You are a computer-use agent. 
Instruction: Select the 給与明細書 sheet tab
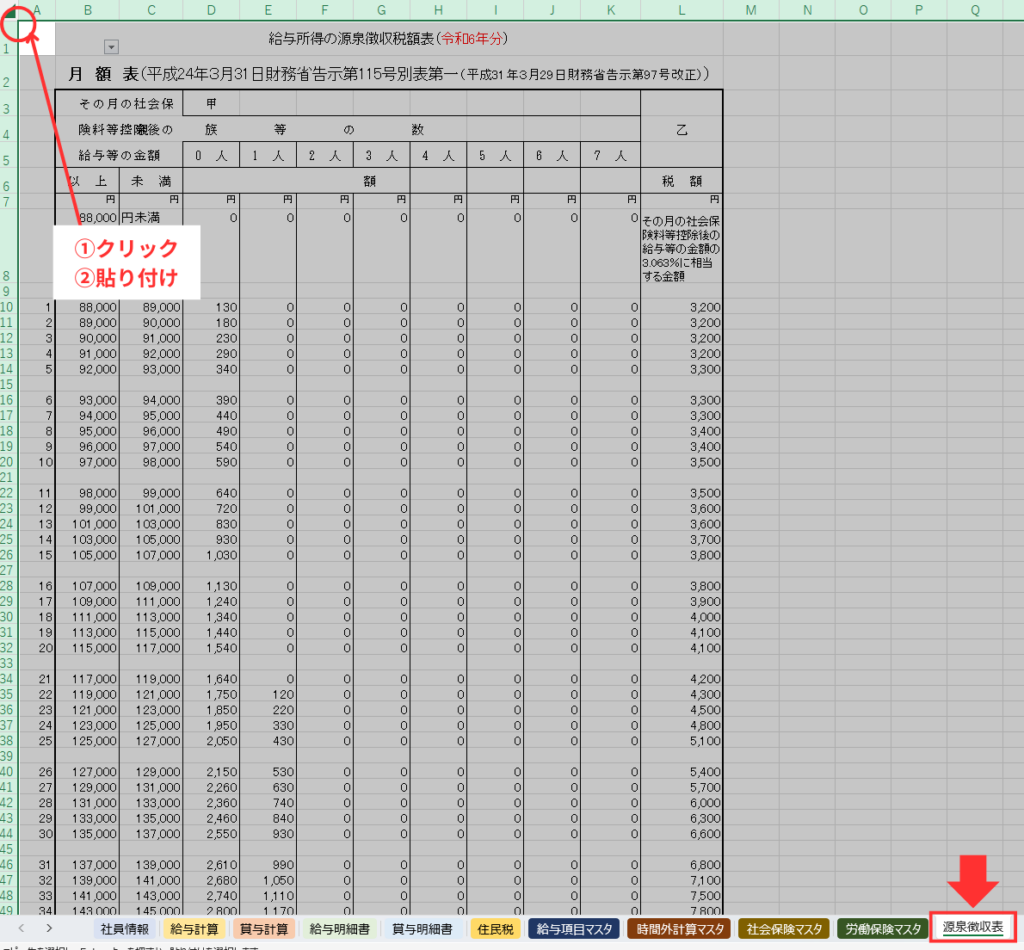[339, 929]
